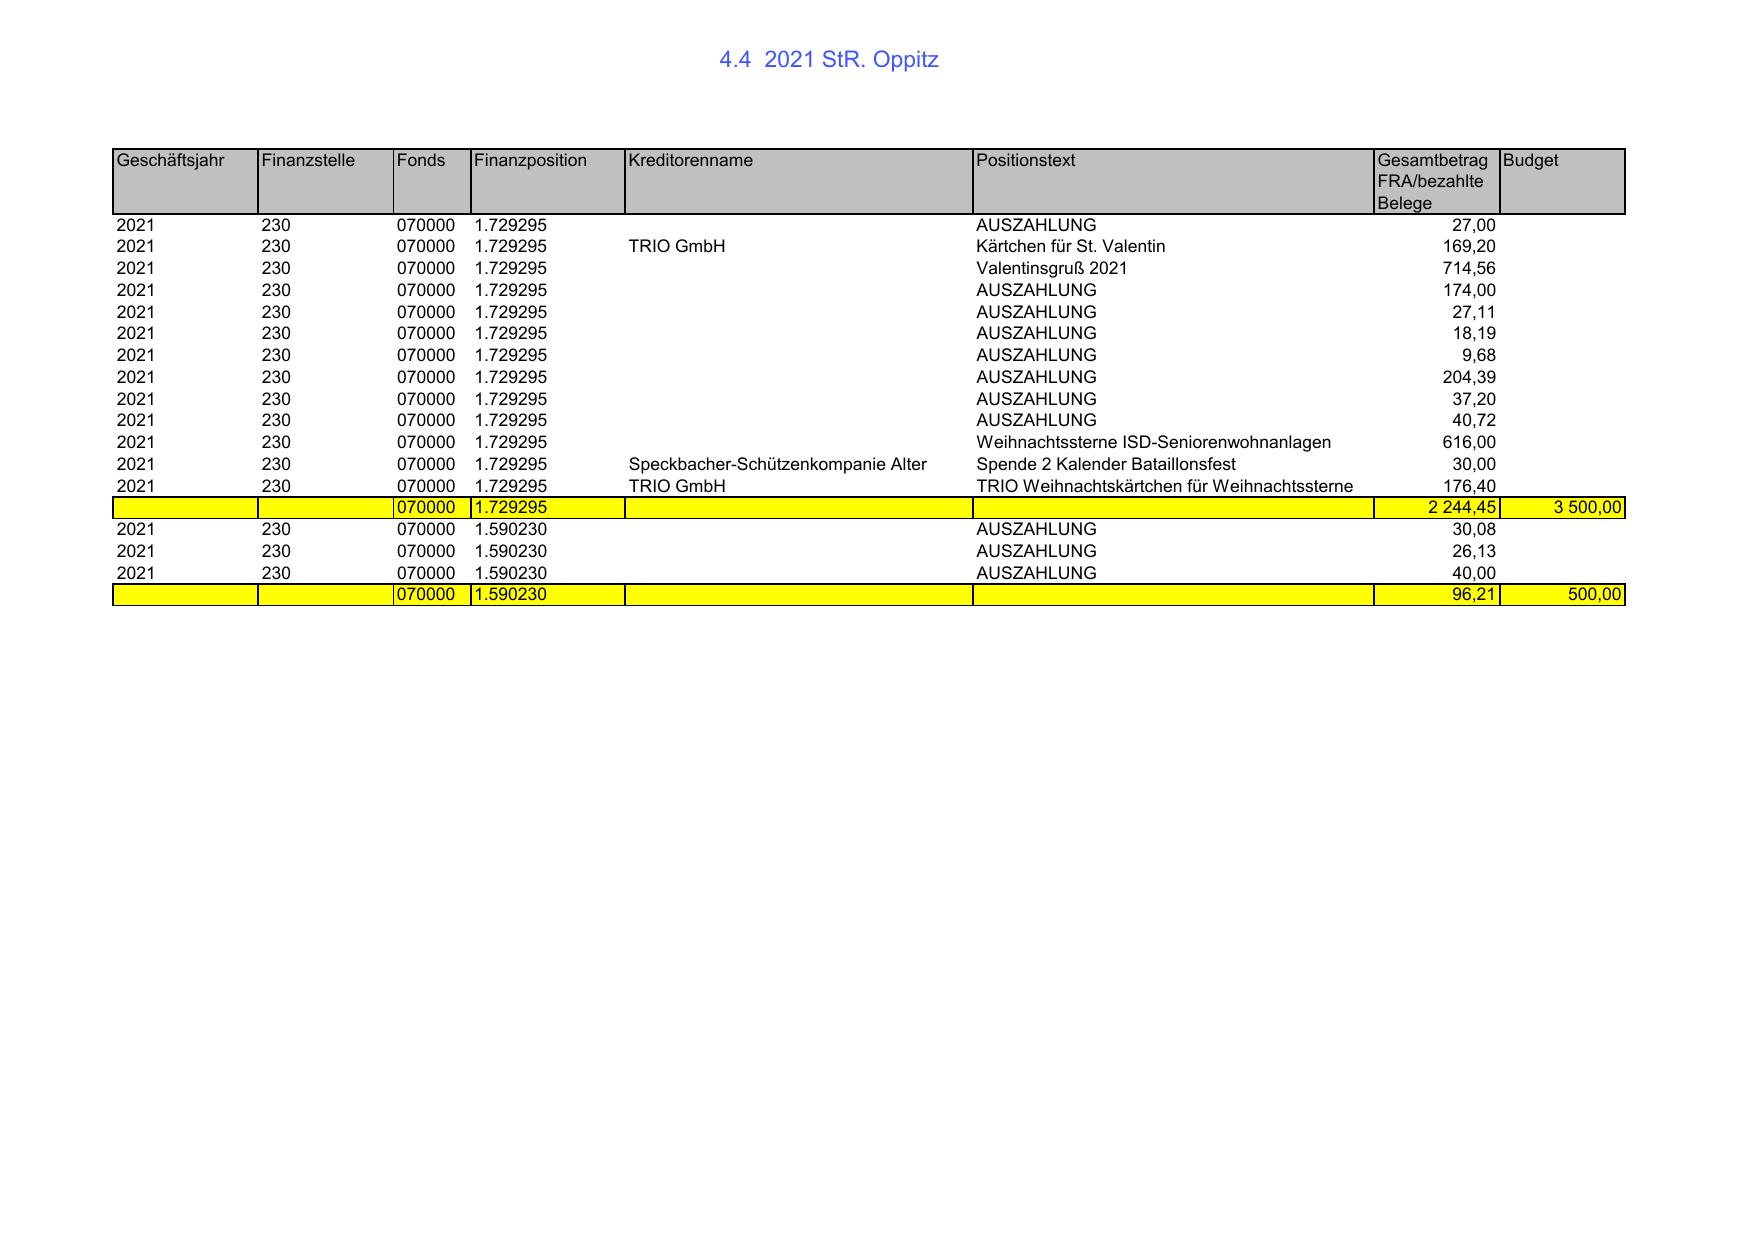Image resolution: width=1754 pixels, height=1240 pixels.
Task: Click the Finanzposition column header
Action: (530, 161)
